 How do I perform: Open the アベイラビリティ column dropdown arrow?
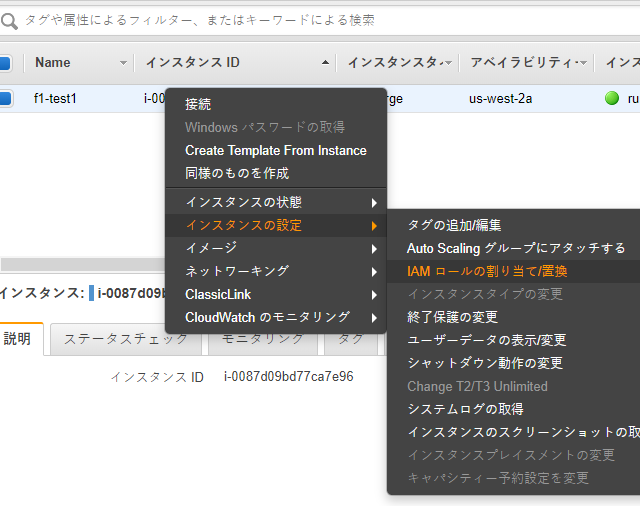(583, 63)
